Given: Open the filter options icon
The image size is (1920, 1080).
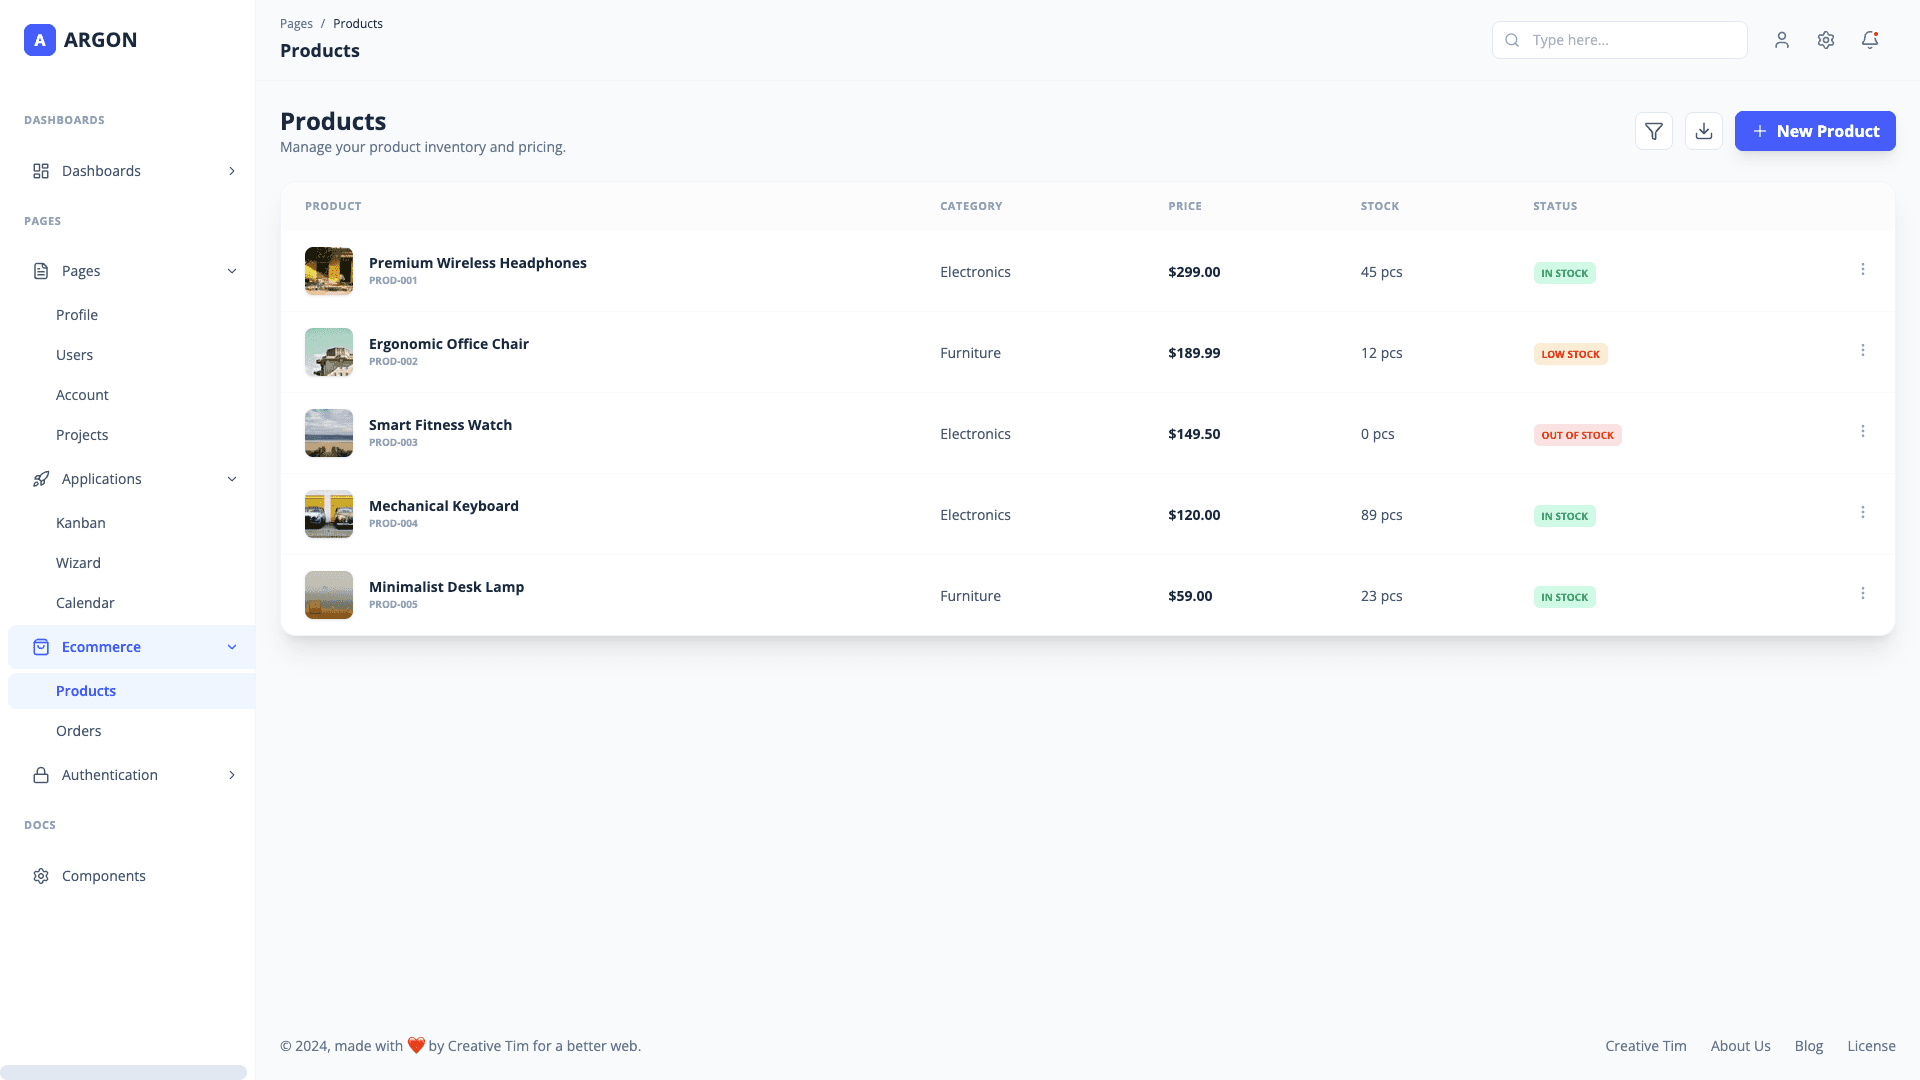Looking at the screenshot, I should pos(1654,131).
